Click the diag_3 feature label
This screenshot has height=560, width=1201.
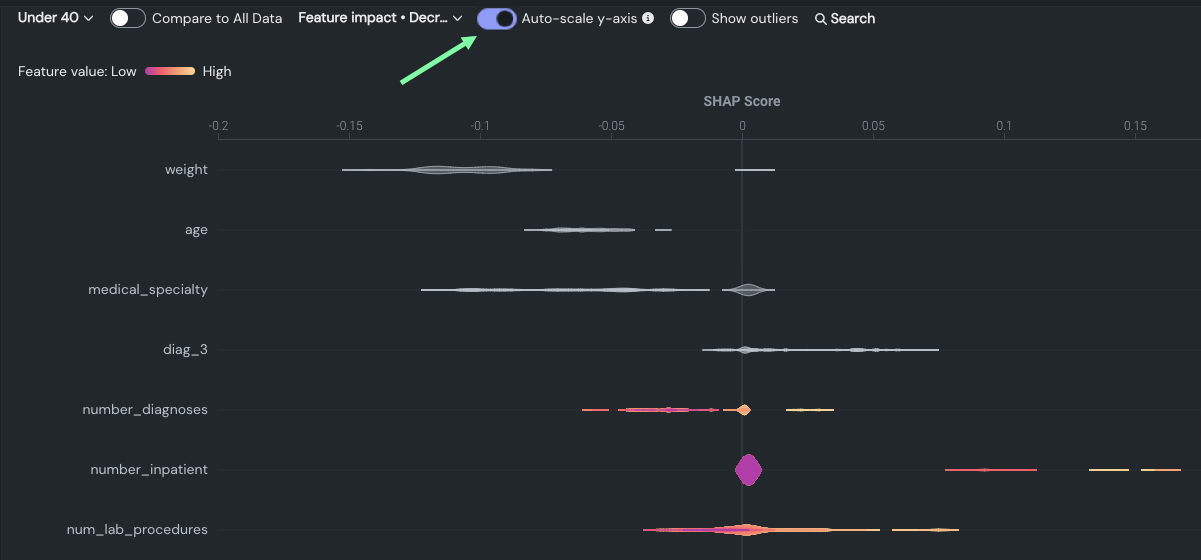pos(185,350)
